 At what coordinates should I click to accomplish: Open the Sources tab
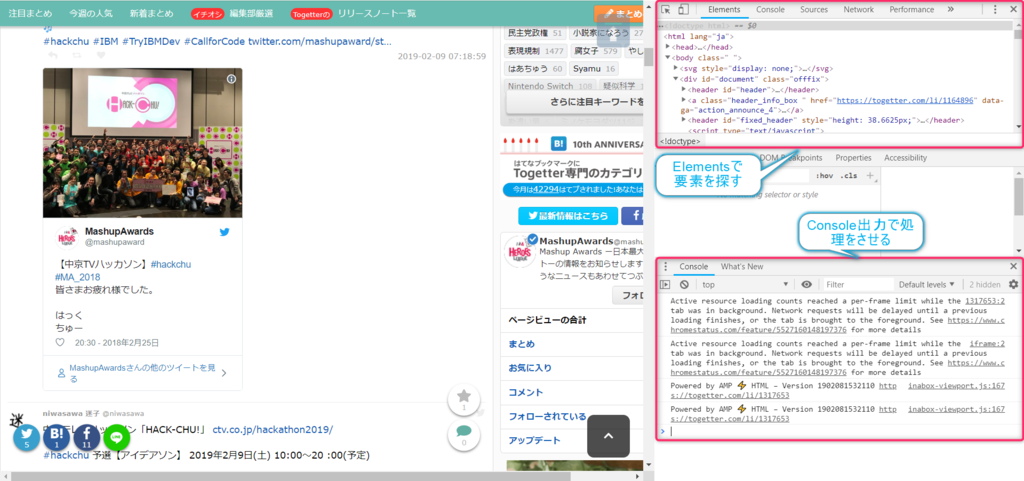coord(814,10)
